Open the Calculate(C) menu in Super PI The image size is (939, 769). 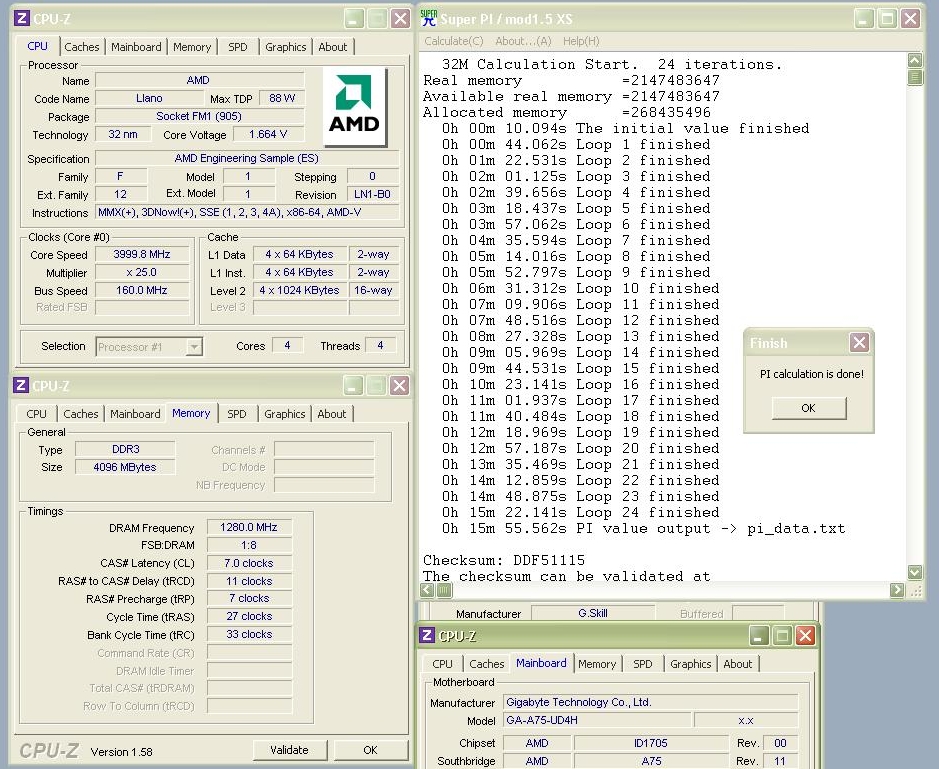(x=453, y=41)
